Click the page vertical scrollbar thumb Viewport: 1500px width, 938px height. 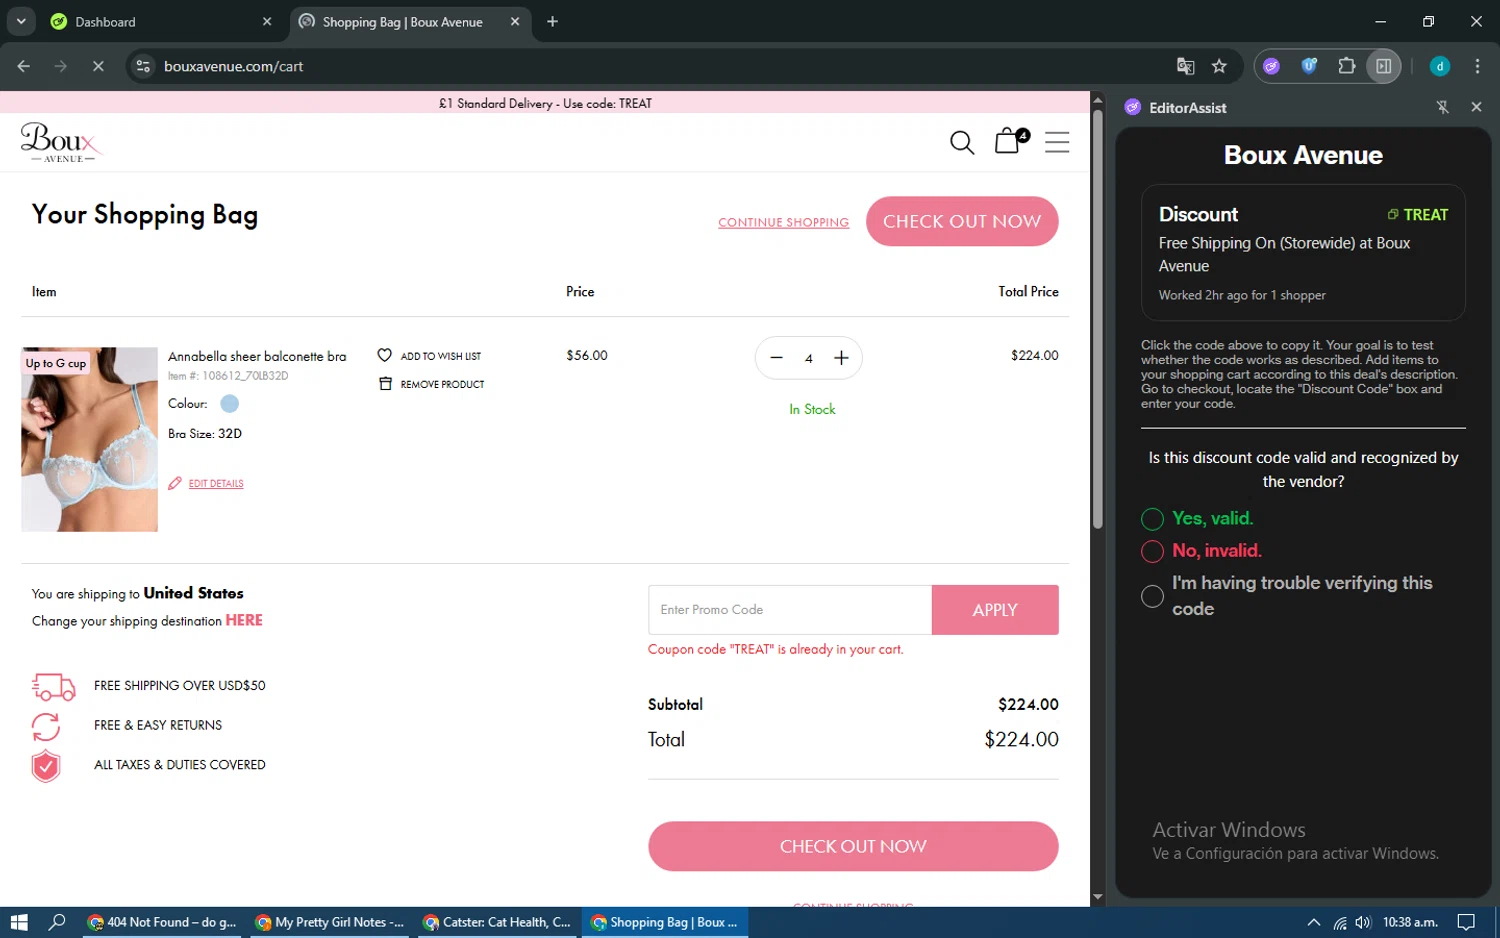click(x=1098, y=318)
